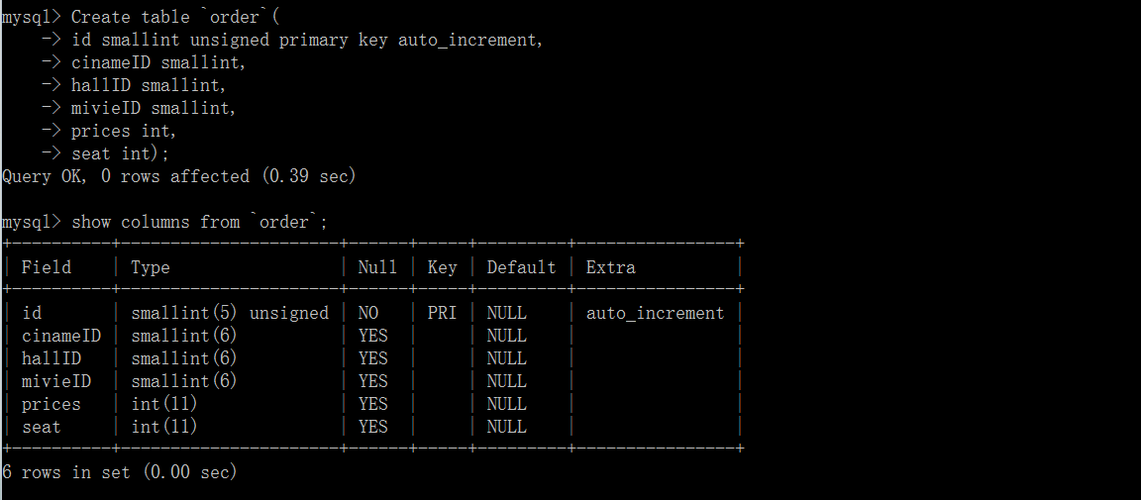Click the 'Null' column header
The width and height of the screenshot is (1141, 500).
378,267
